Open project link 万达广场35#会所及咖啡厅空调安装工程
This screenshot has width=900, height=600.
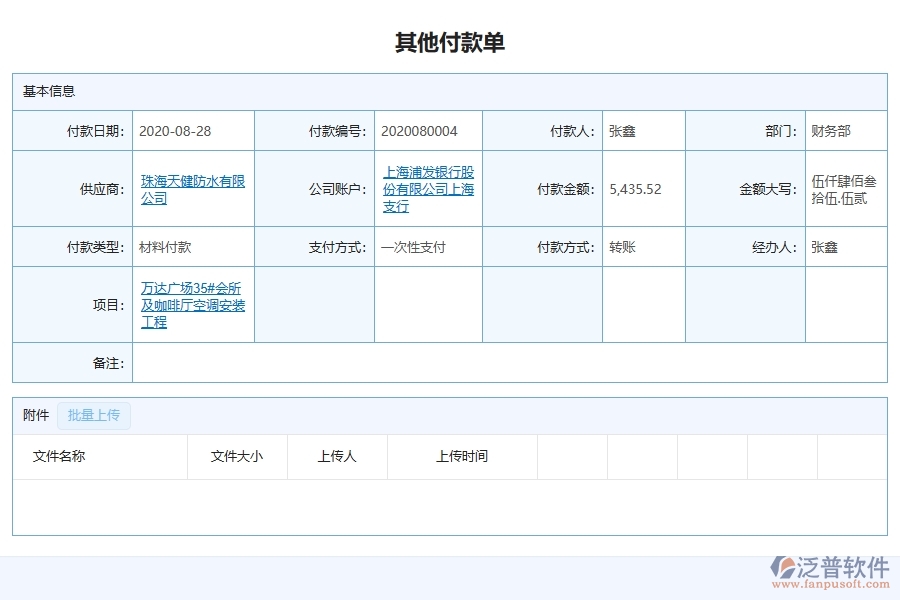coord(193,304)
